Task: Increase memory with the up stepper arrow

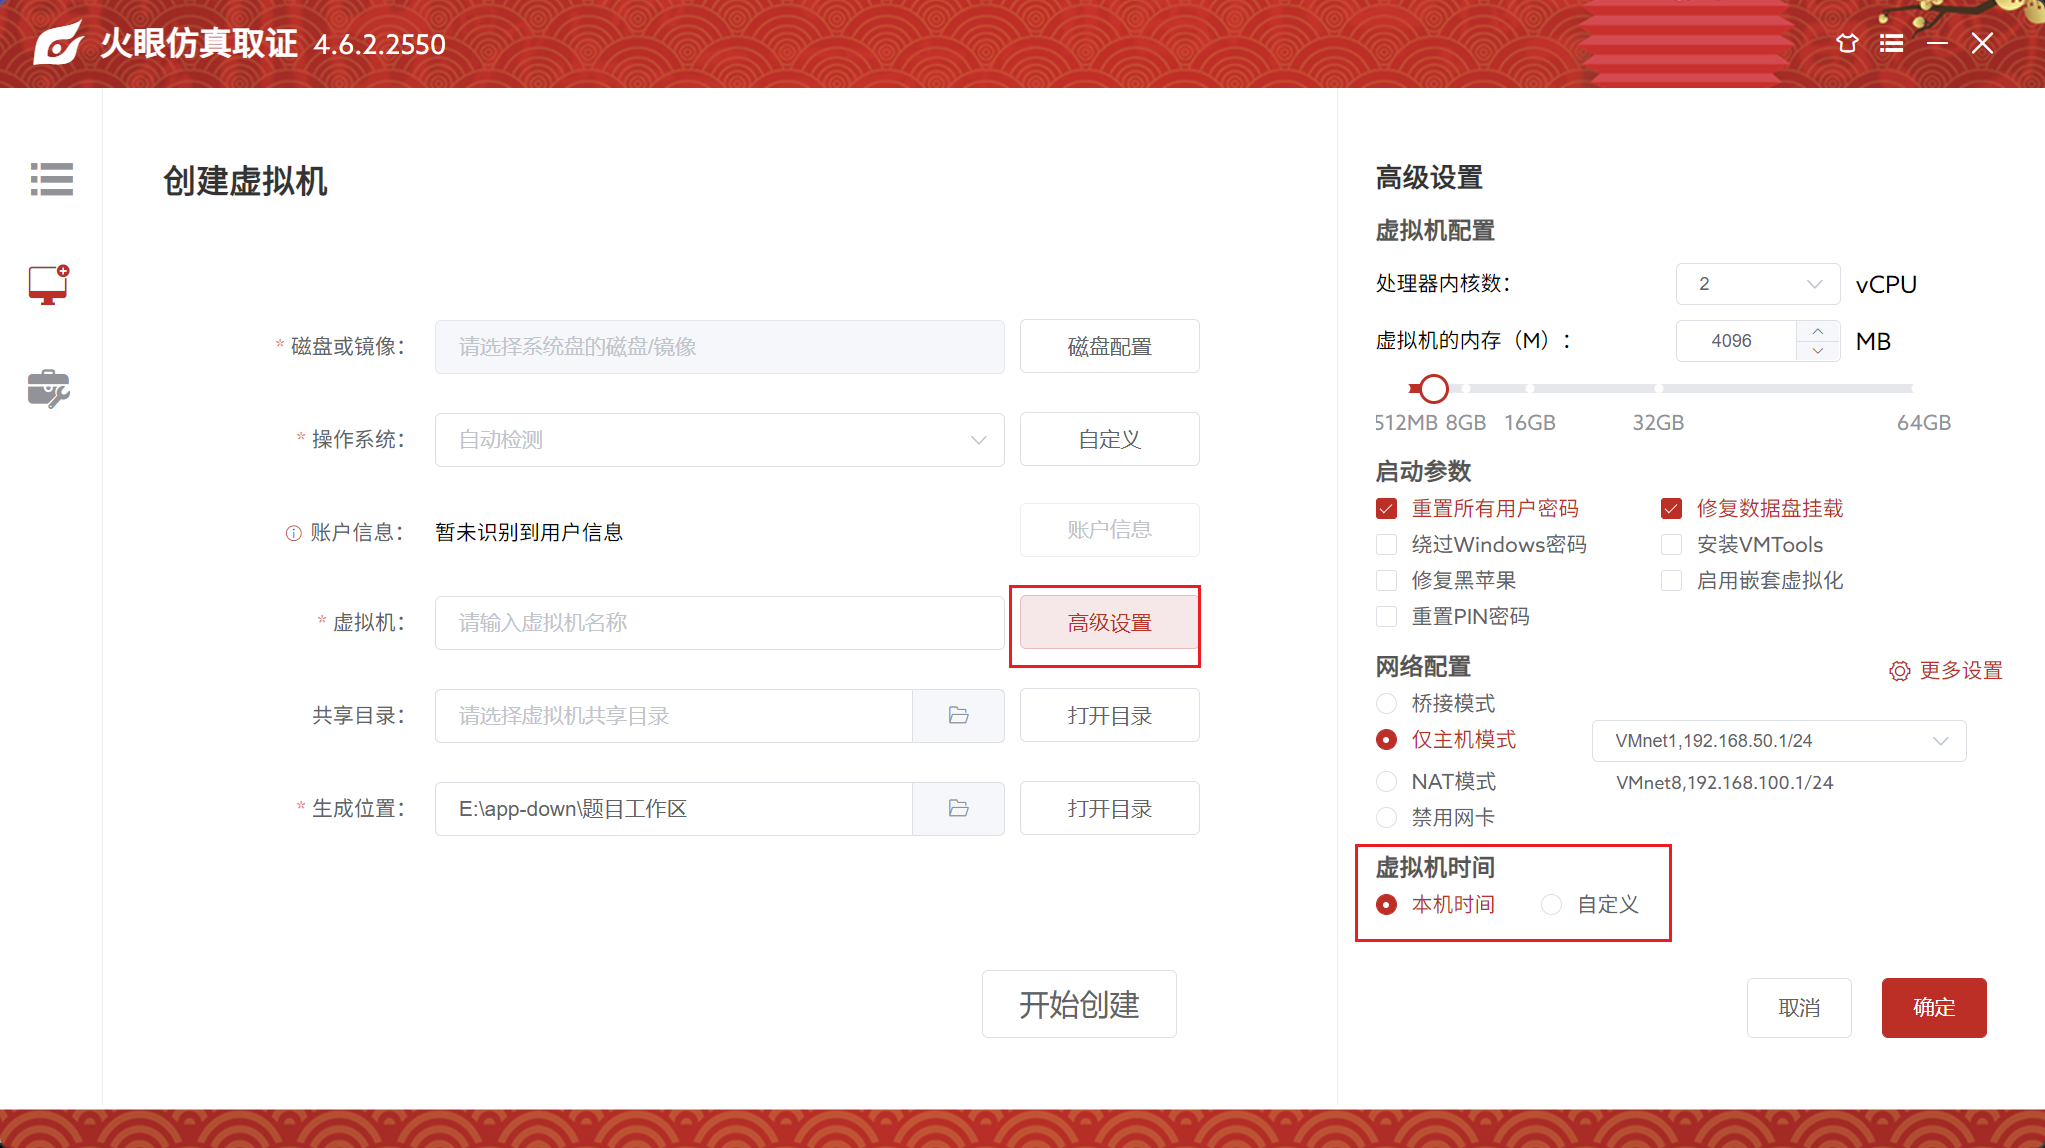Action: tap(1817, 331)
